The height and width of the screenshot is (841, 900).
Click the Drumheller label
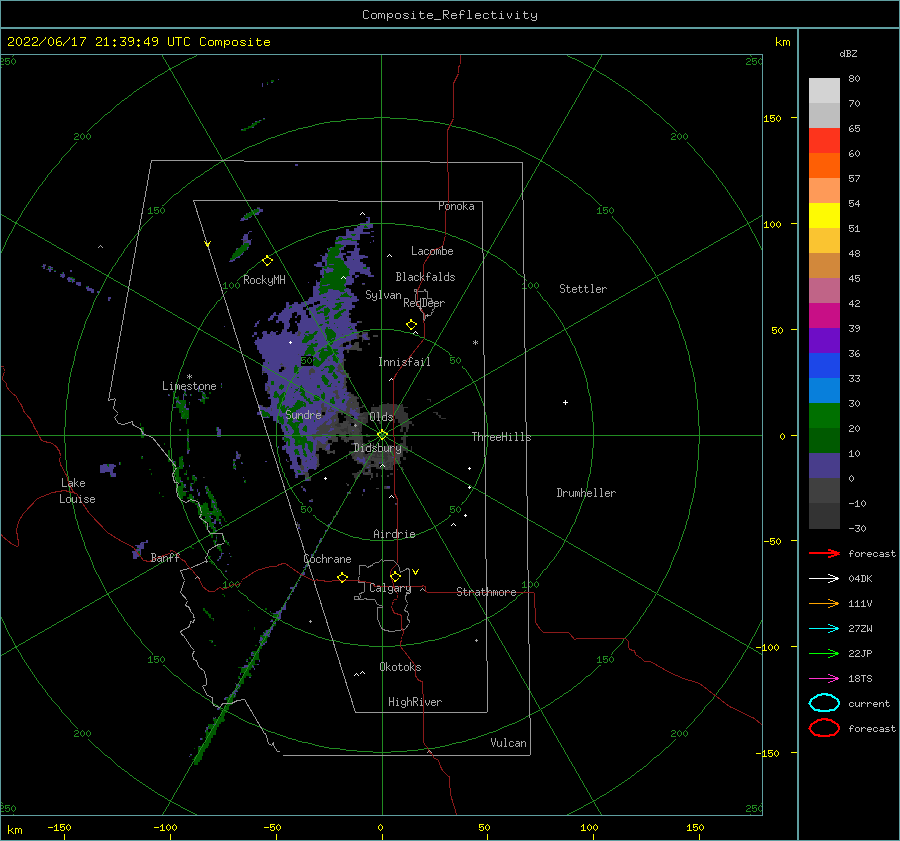[586, 493]
